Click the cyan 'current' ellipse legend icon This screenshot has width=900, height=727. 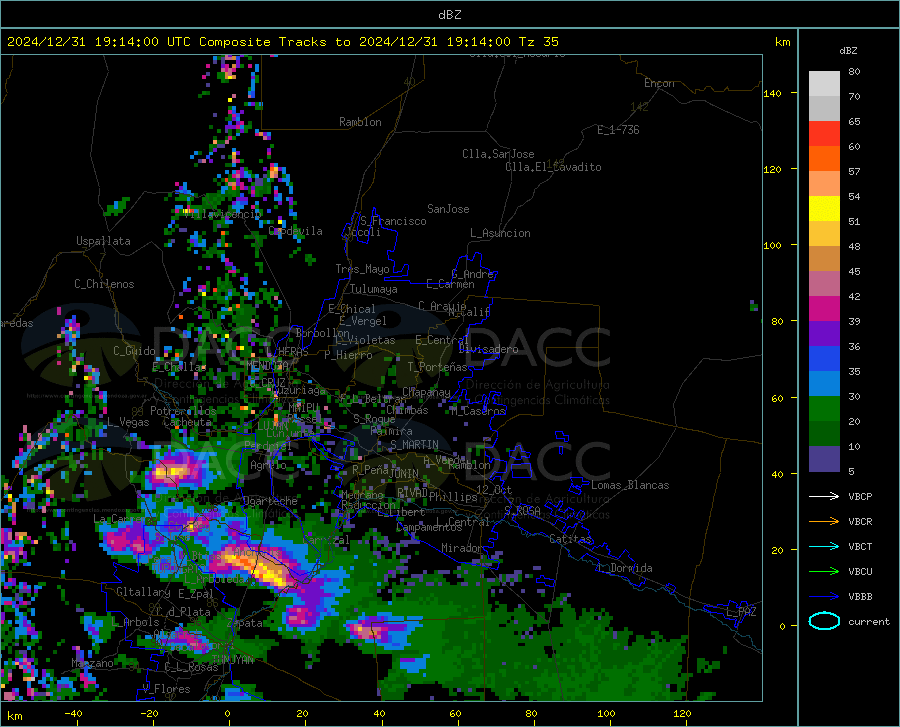824,621
